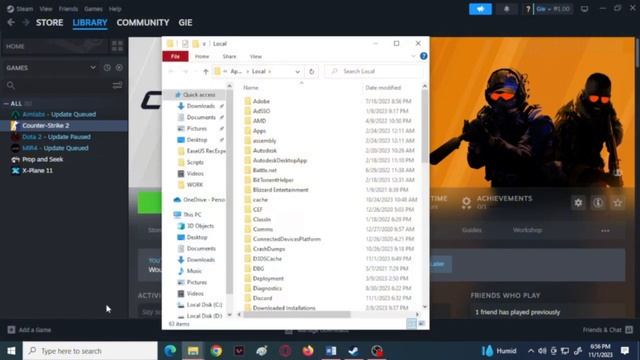This screenshot has width=640, height=360.
Task: Open File Explorer help question icon
Action: (424, 56)
